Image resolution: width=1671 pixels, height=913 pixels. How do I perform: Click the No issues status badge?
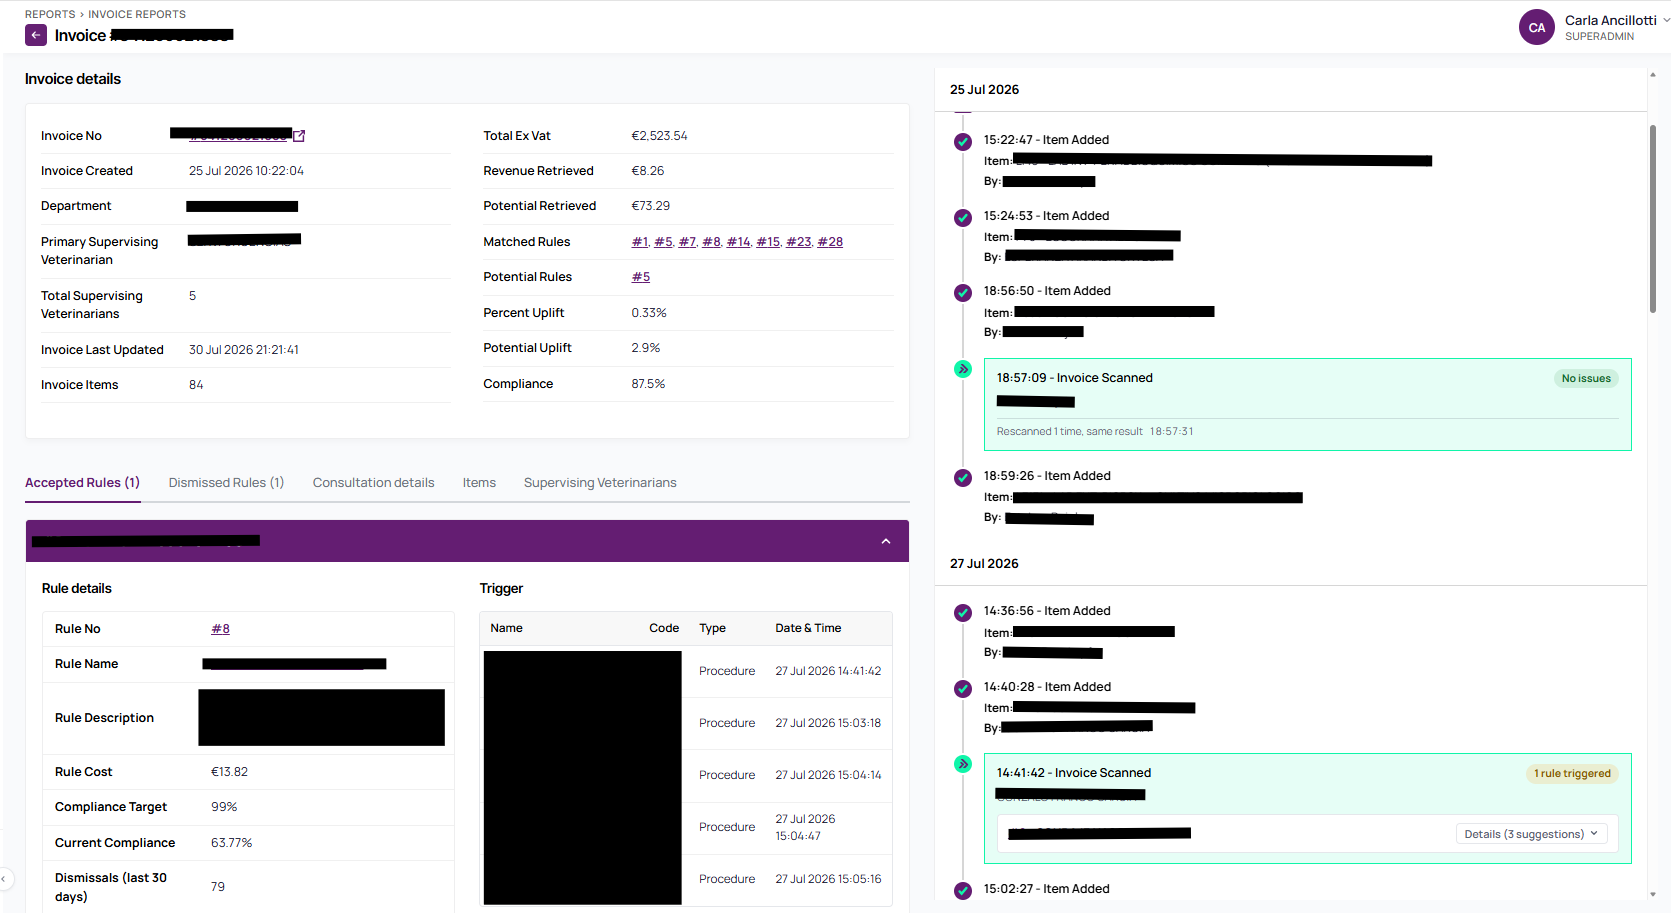point(1586,379)
